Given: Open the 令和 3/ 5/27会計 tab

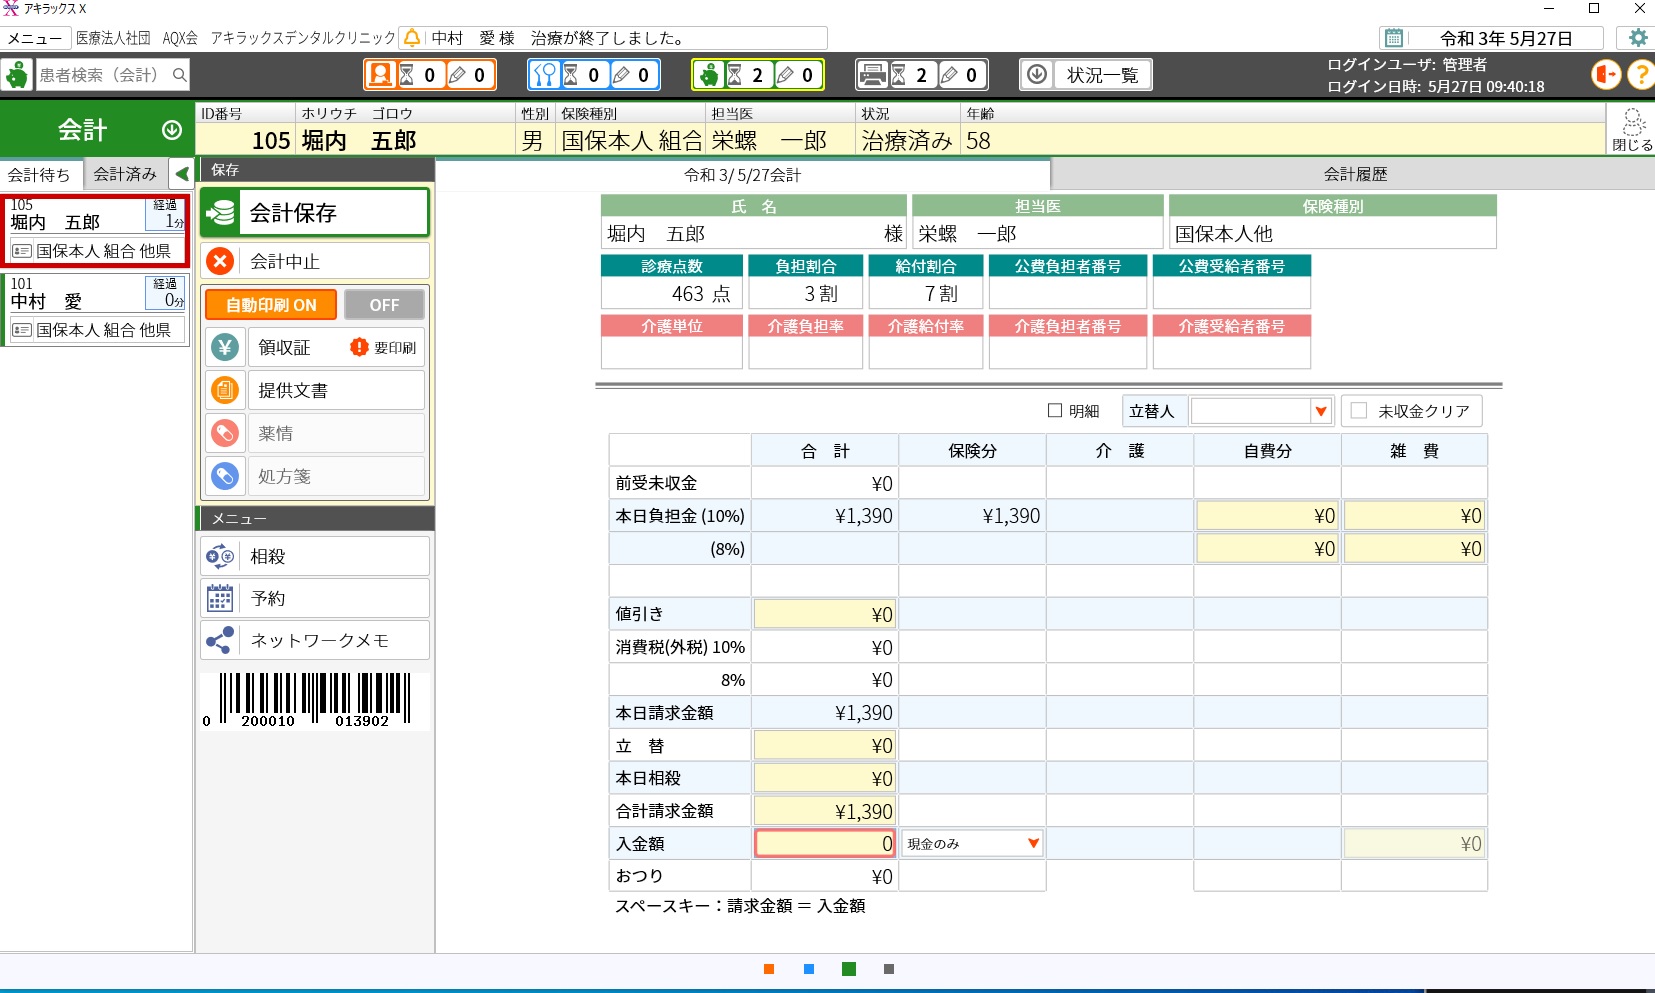Looking at the screenshot, I should [742, 175].
